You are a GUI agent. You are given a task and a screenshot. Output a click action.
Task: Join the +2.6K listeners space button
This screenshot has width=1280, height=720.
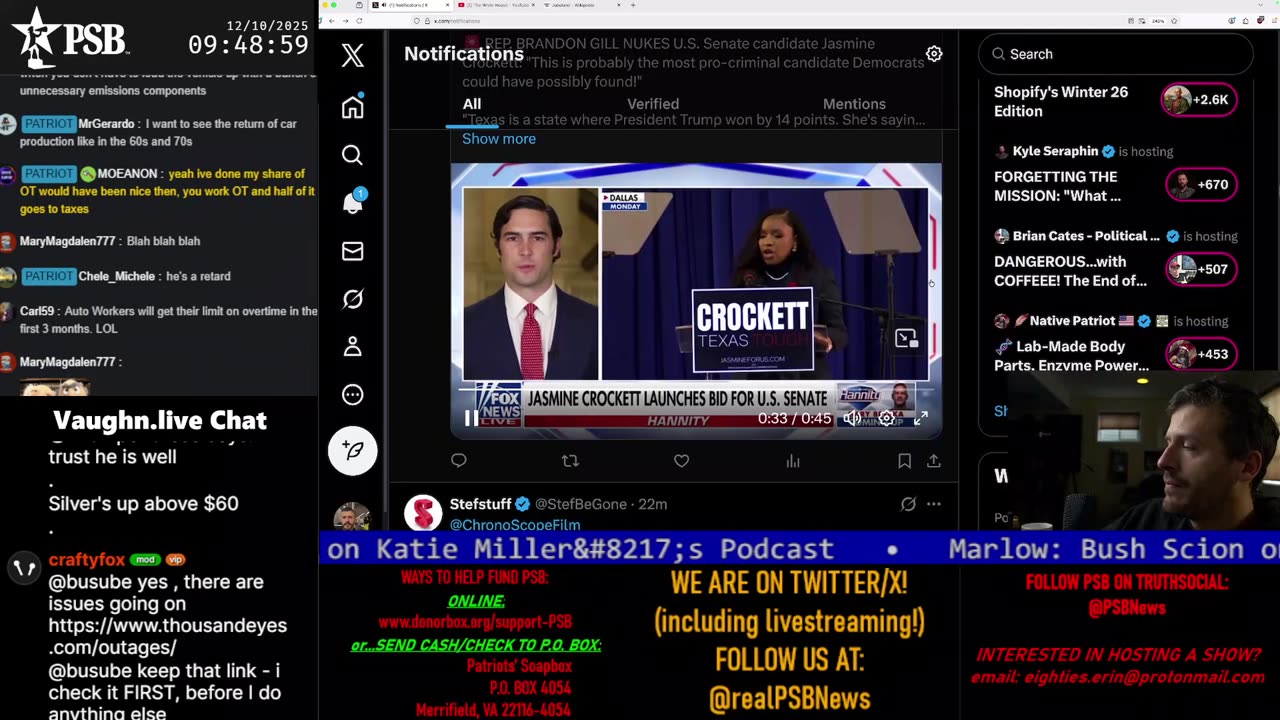pyautogui.click(x=1198, y=100)
